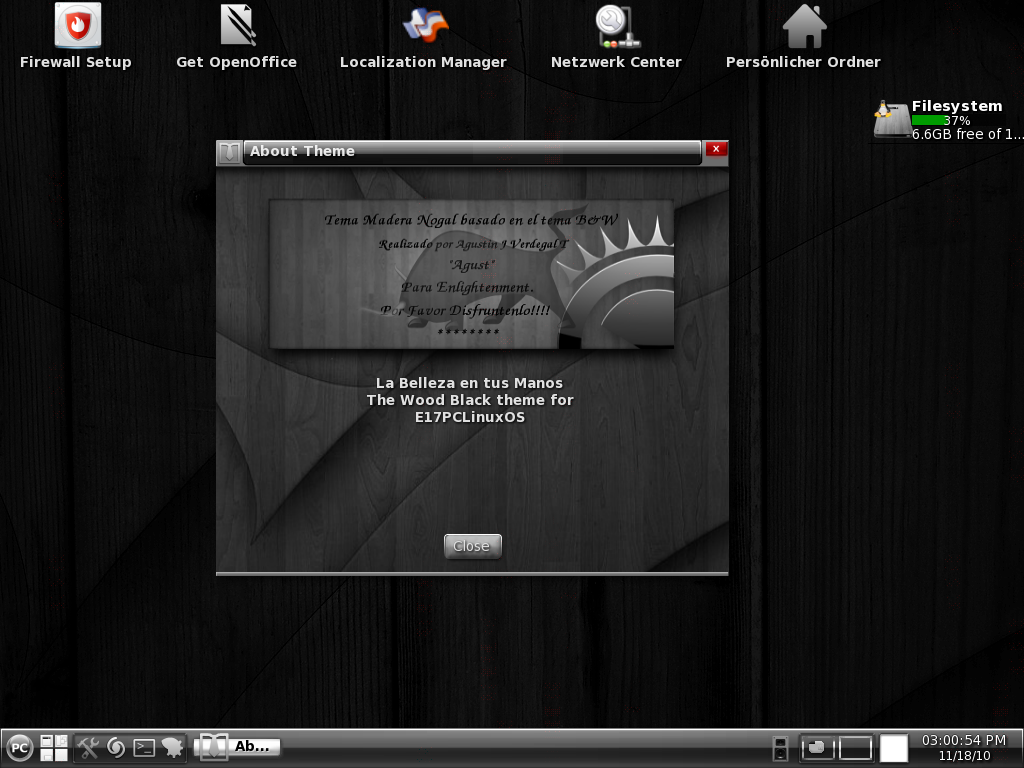1024x768 pixels.
Task: Launch the swirl icon application in taskbar
Action: 116,747
